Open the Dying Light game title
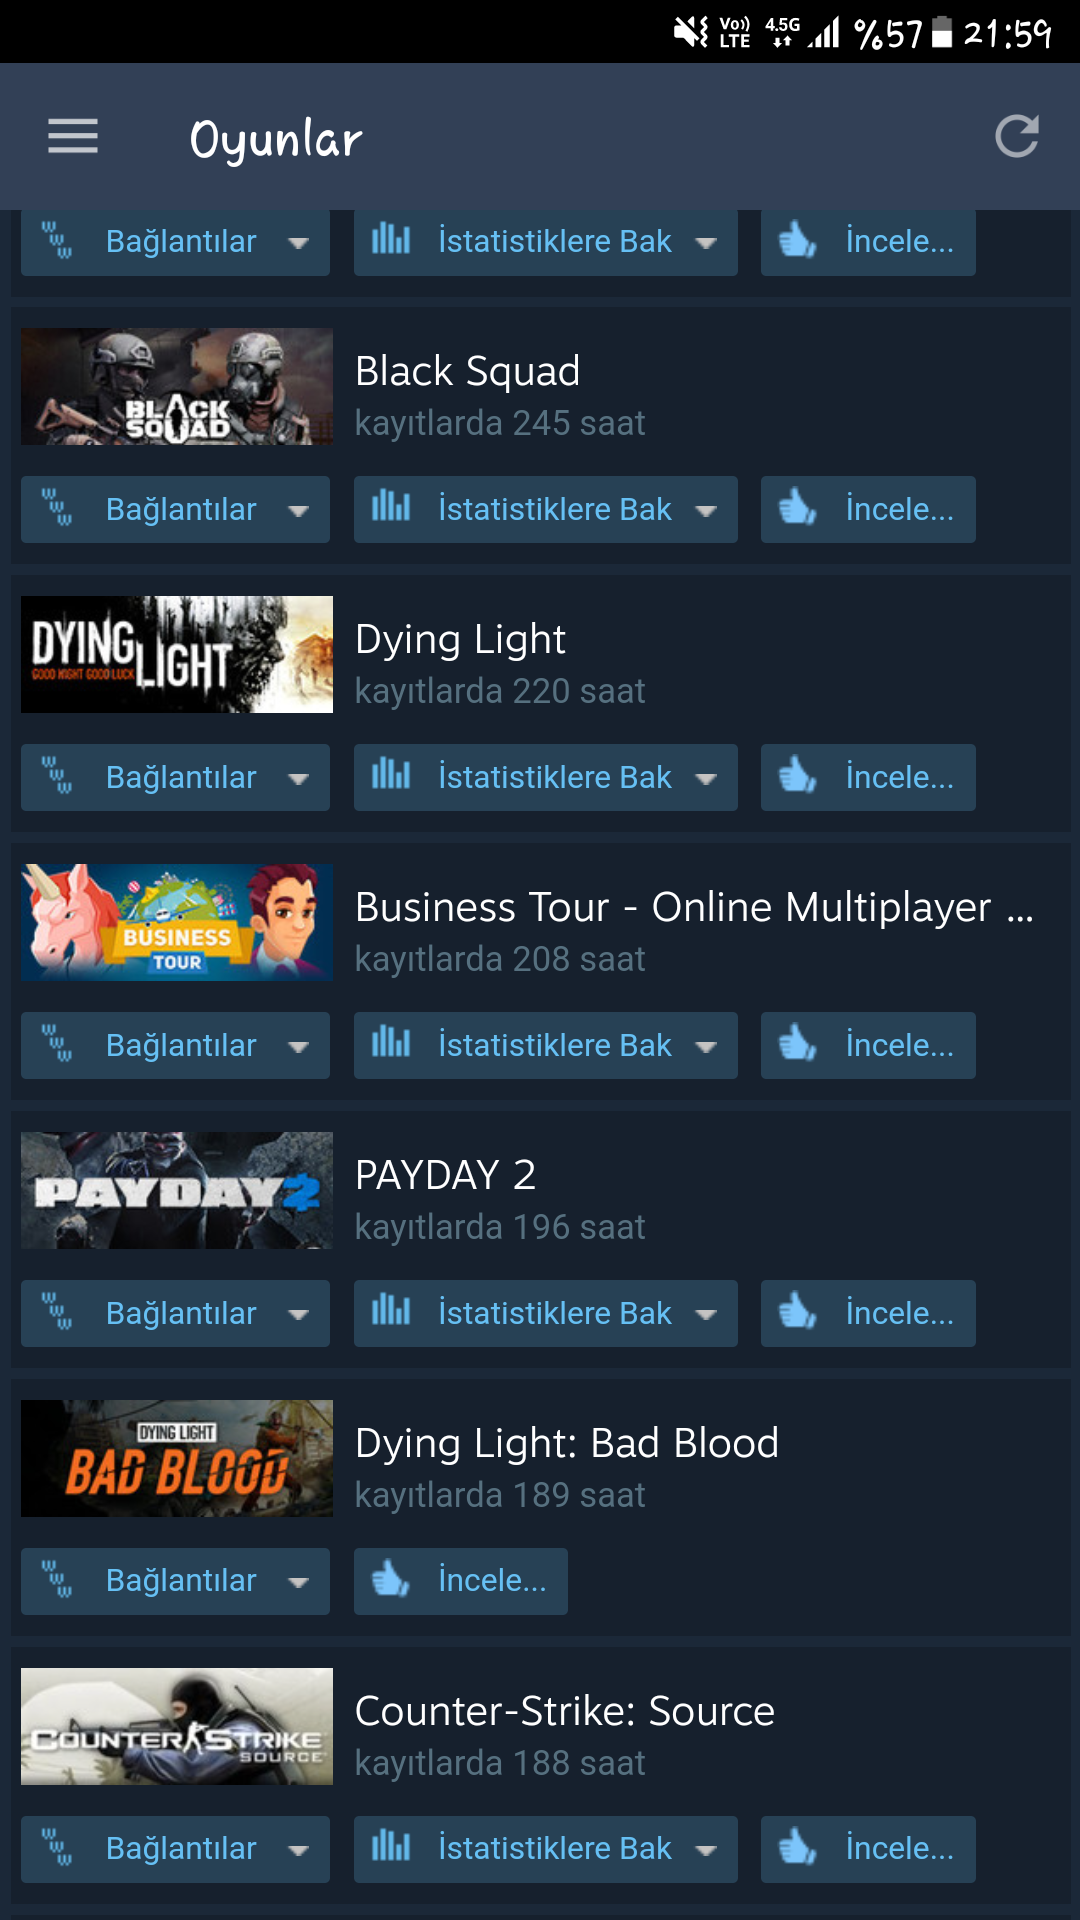The image size is (1080, 1920). click(460, 640)
